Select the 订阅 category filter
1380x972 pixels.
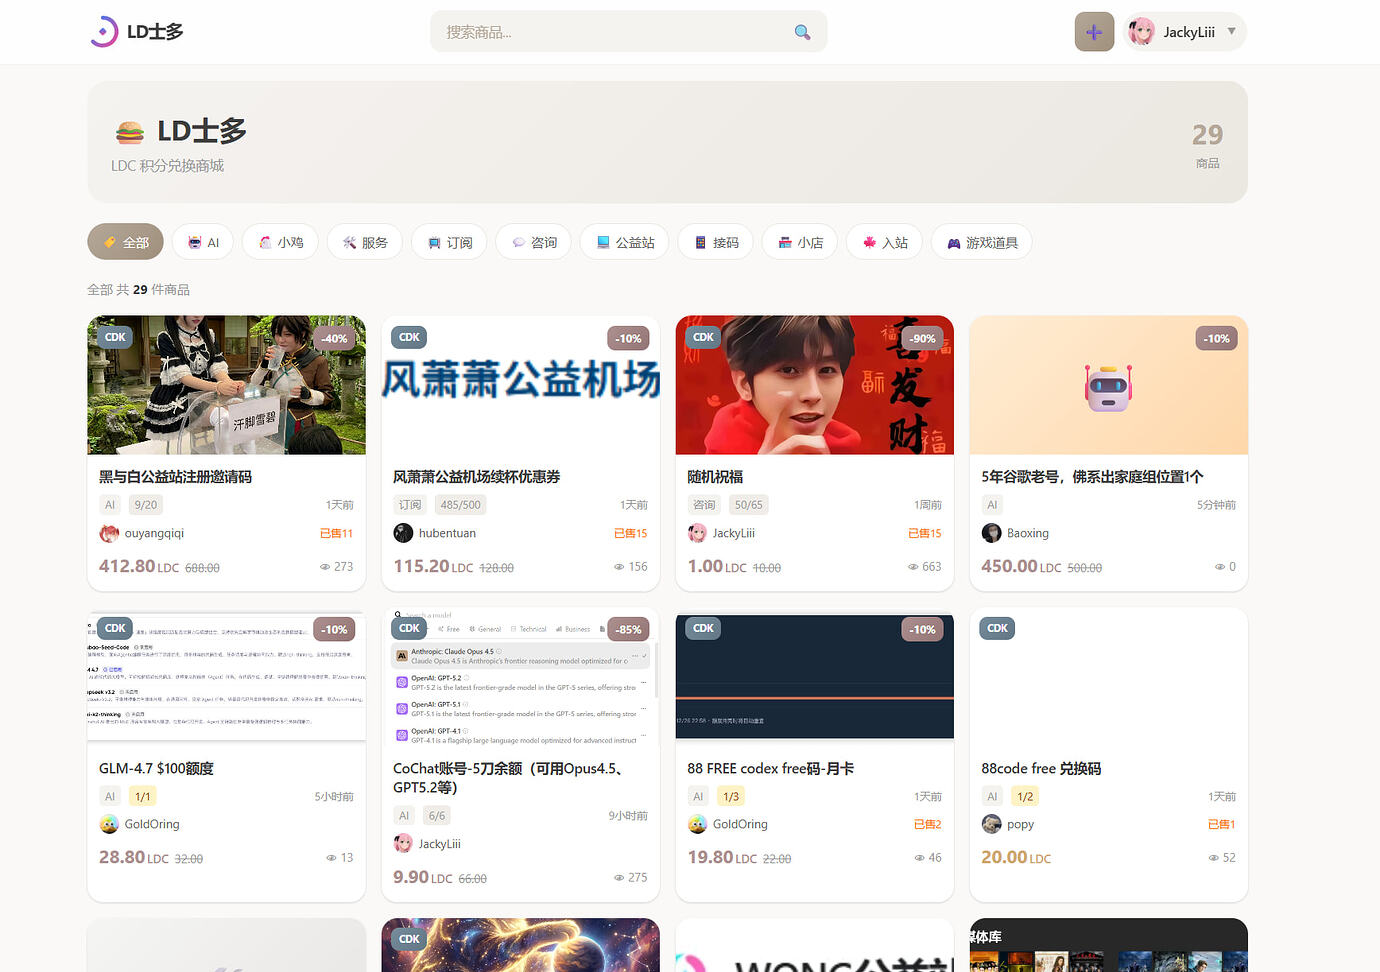449,242
